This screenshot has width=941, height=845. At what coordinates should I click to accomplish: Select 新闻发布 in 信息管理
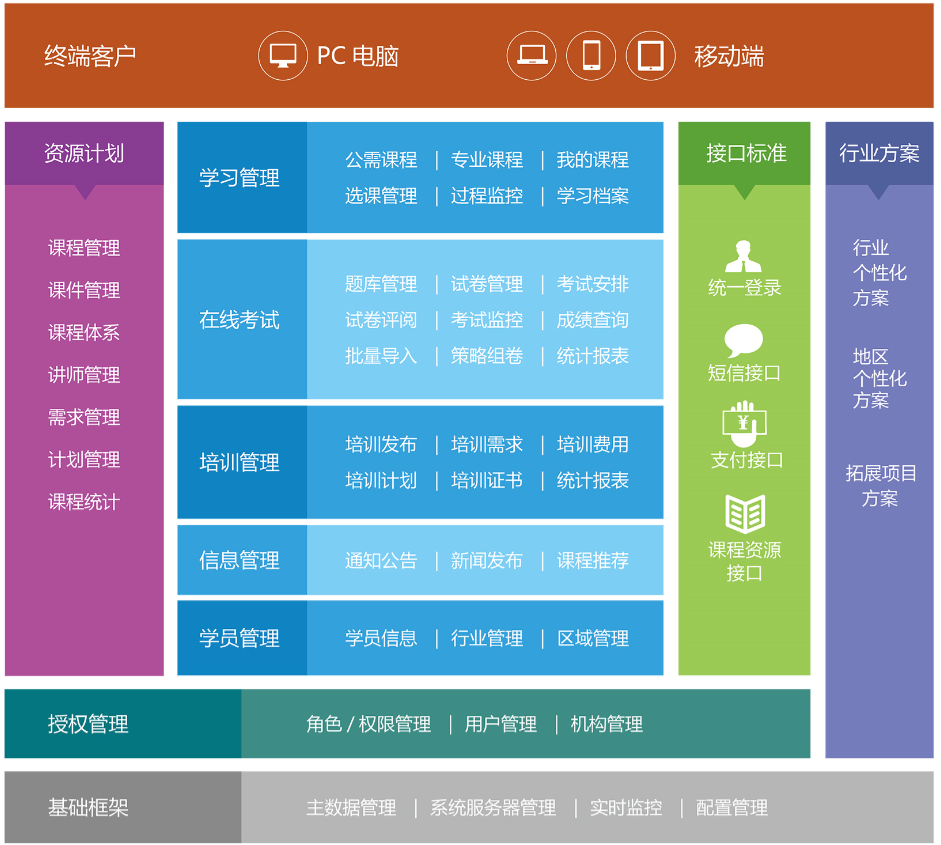(x=487, y=561)
